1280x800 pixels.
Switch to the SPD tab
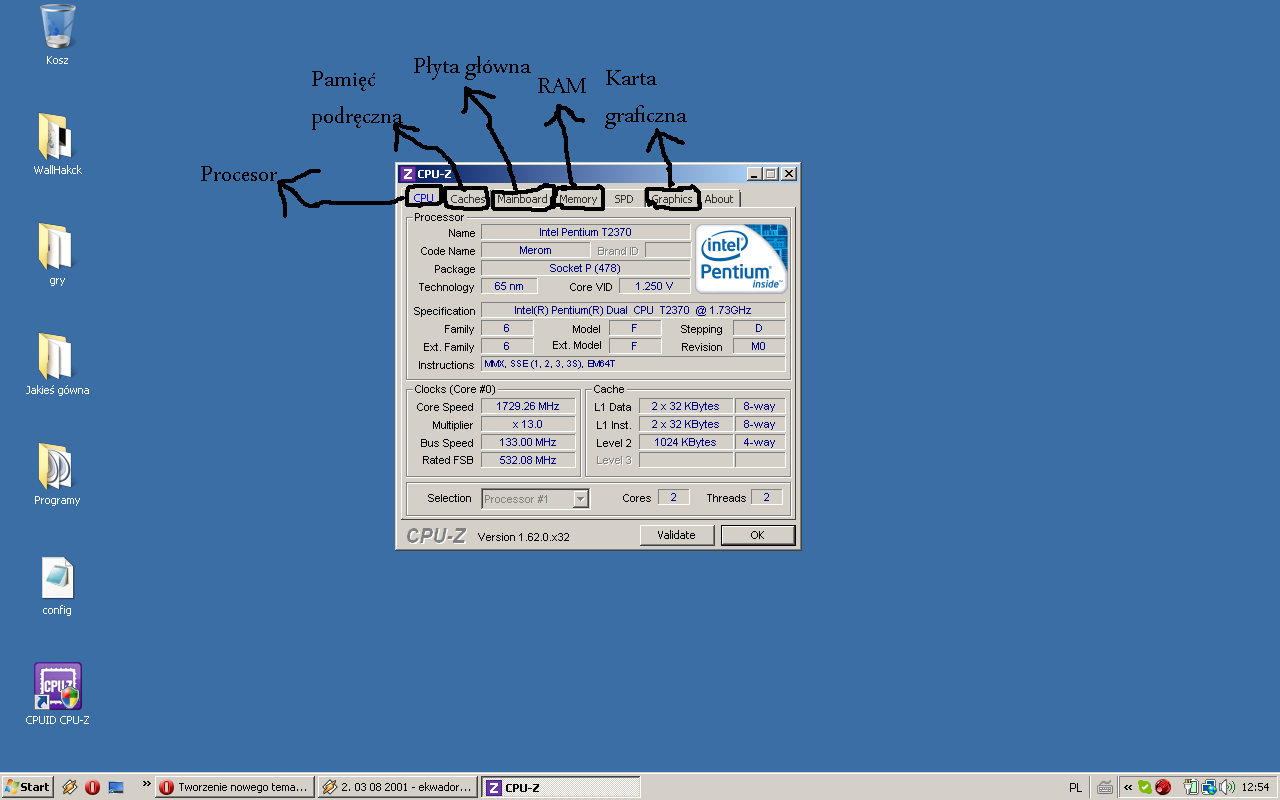click(x=624, y=199)
